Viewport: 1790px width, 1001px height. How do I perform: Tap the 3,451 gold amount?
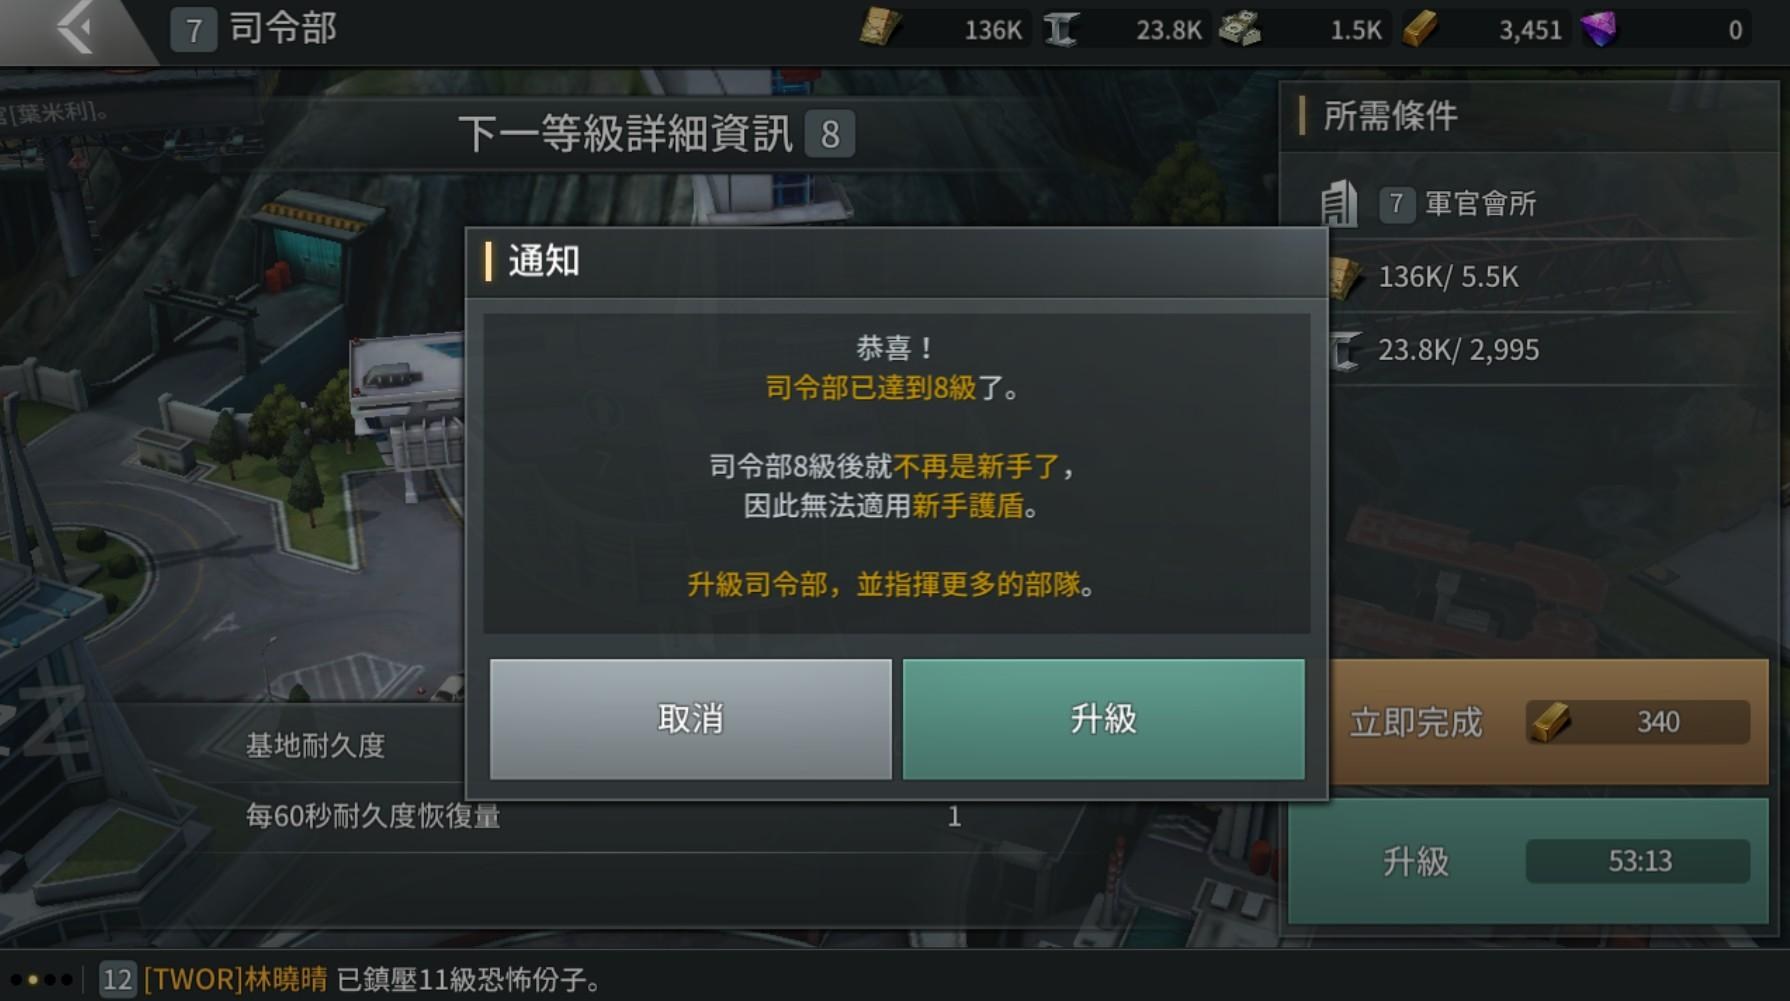click(1529, 30)
